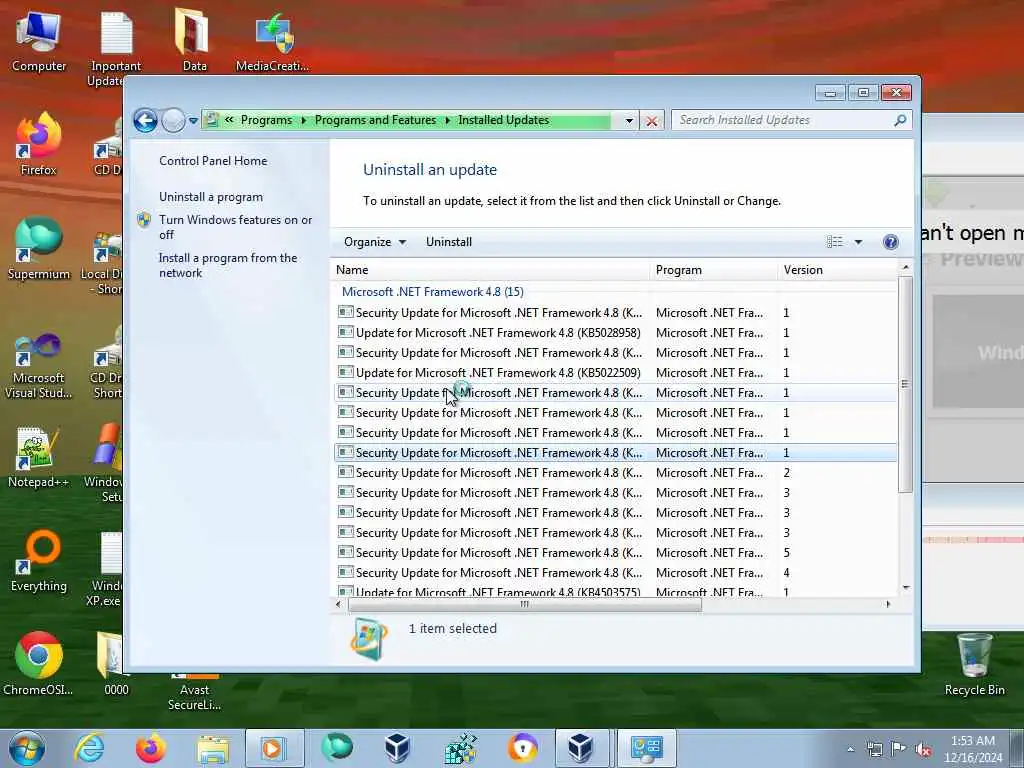Open Supermium from the taskbar
The height and width of the screenshot is (768, 1024).
[x=336, y=748]
